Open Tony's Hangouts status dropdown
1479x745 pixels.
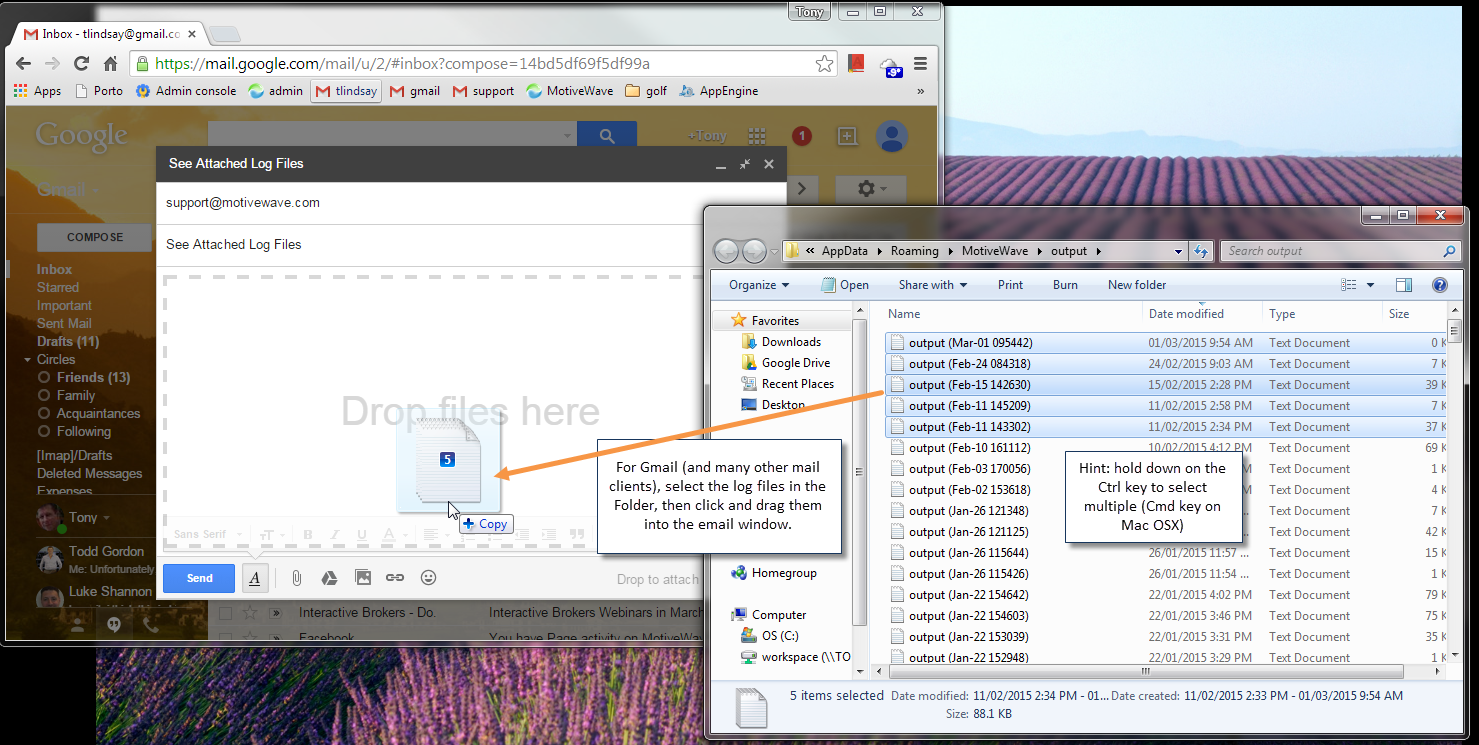click(106, 518)
